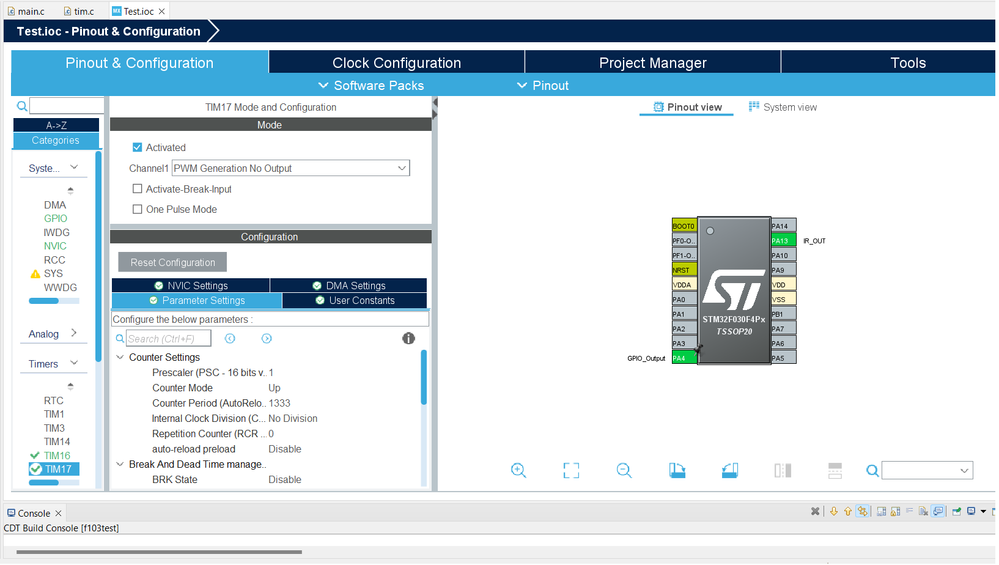Image resolution: width=999 pixels, height=565 pixels.
Task: Select the DMA Settings tab
Action: click(349, 285)
